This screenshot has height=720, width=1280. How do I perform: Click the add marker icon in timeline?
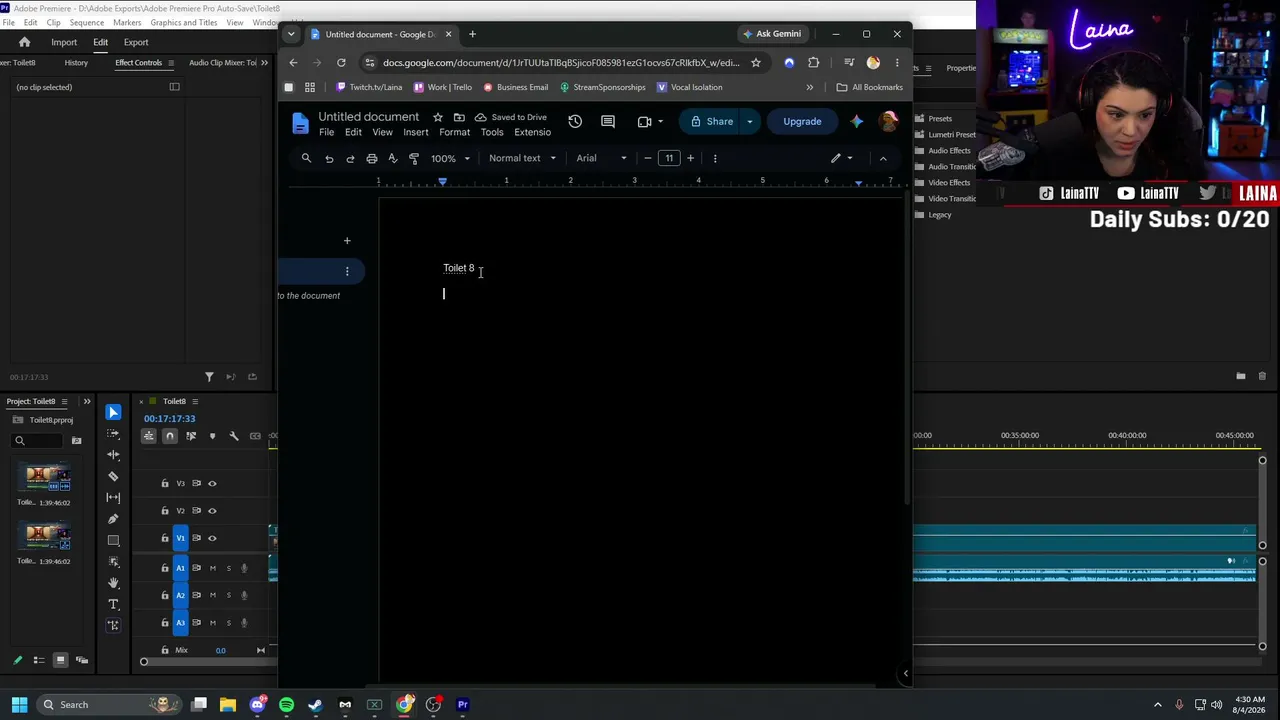[x=212, y=436]
